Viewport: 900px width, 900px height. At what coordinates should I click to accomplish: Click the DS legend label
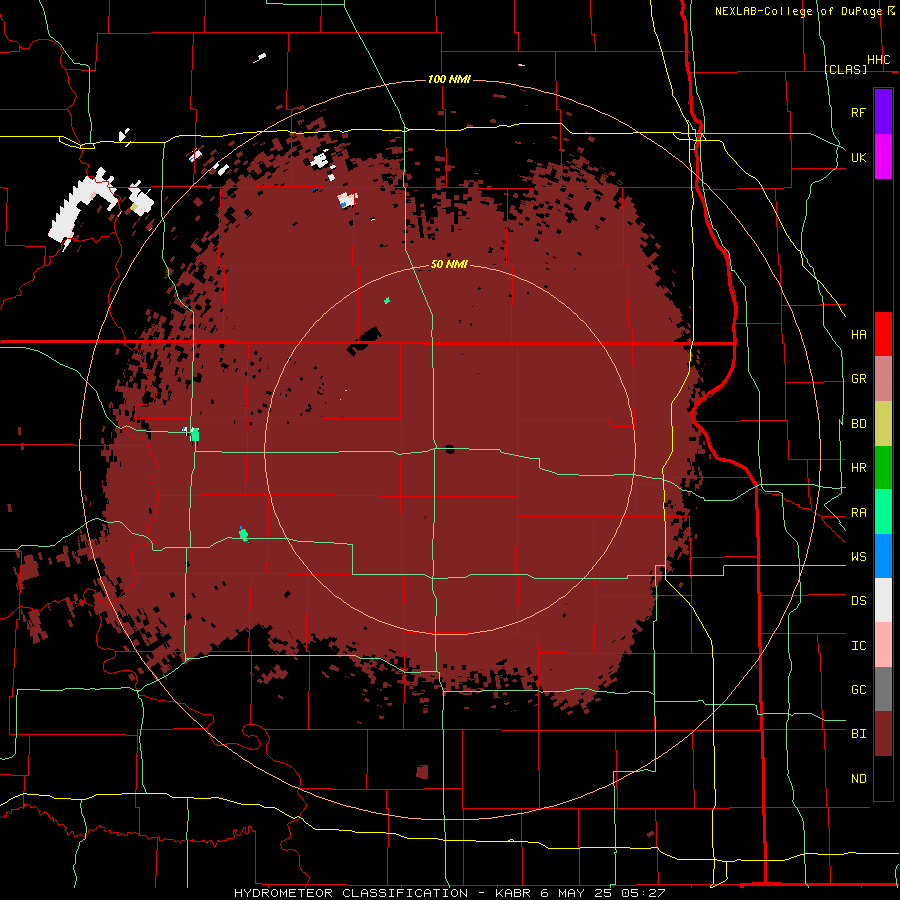click(858, 601)
